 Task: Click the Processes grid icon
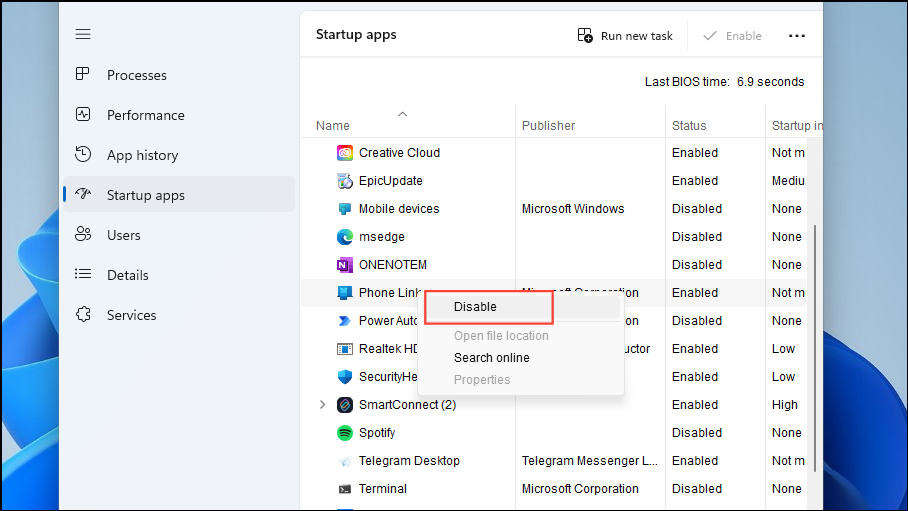(x=83, y=74)
